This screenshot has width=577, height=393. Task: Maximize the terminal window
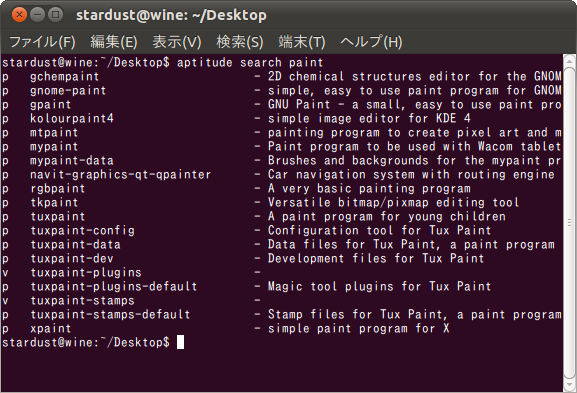[56, 15]
